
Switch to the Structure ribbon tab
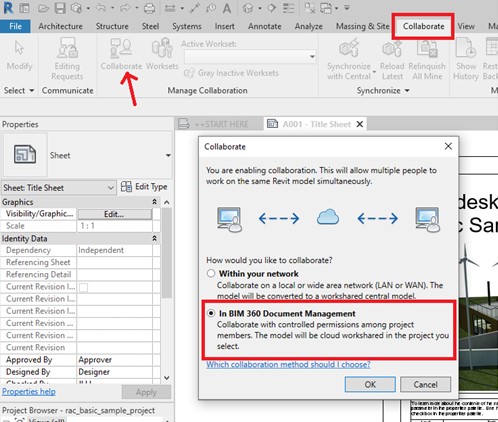coord(112,26)
